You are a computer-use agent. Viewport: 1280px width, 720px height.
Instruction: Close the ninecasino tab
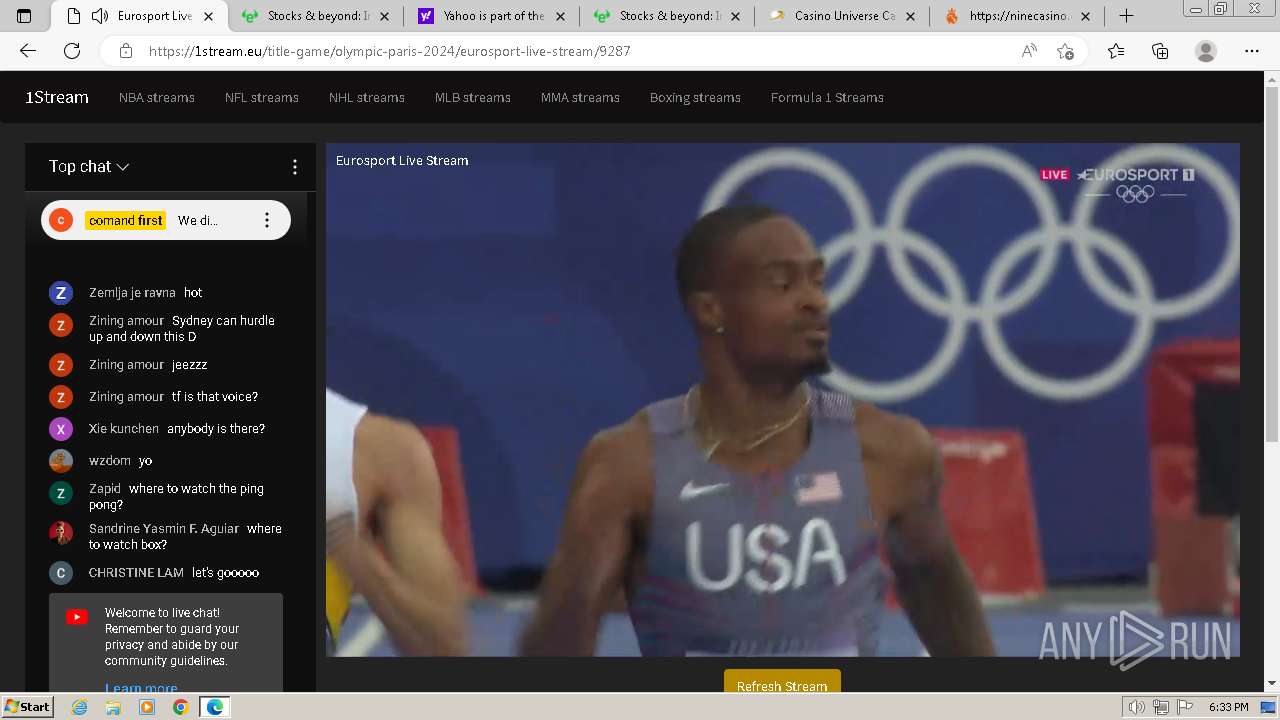(x=1086, y=16)
